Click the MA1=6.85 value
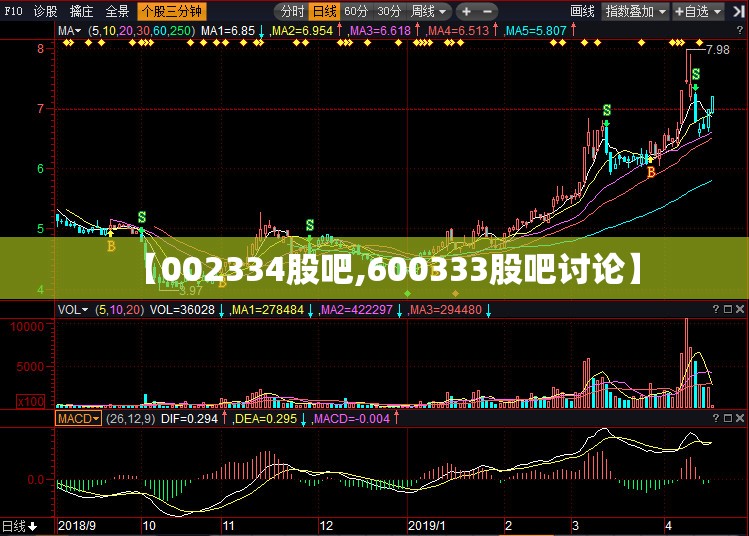Image resolution: width=749 pixels, height=536 pixels. click(228, 31)
